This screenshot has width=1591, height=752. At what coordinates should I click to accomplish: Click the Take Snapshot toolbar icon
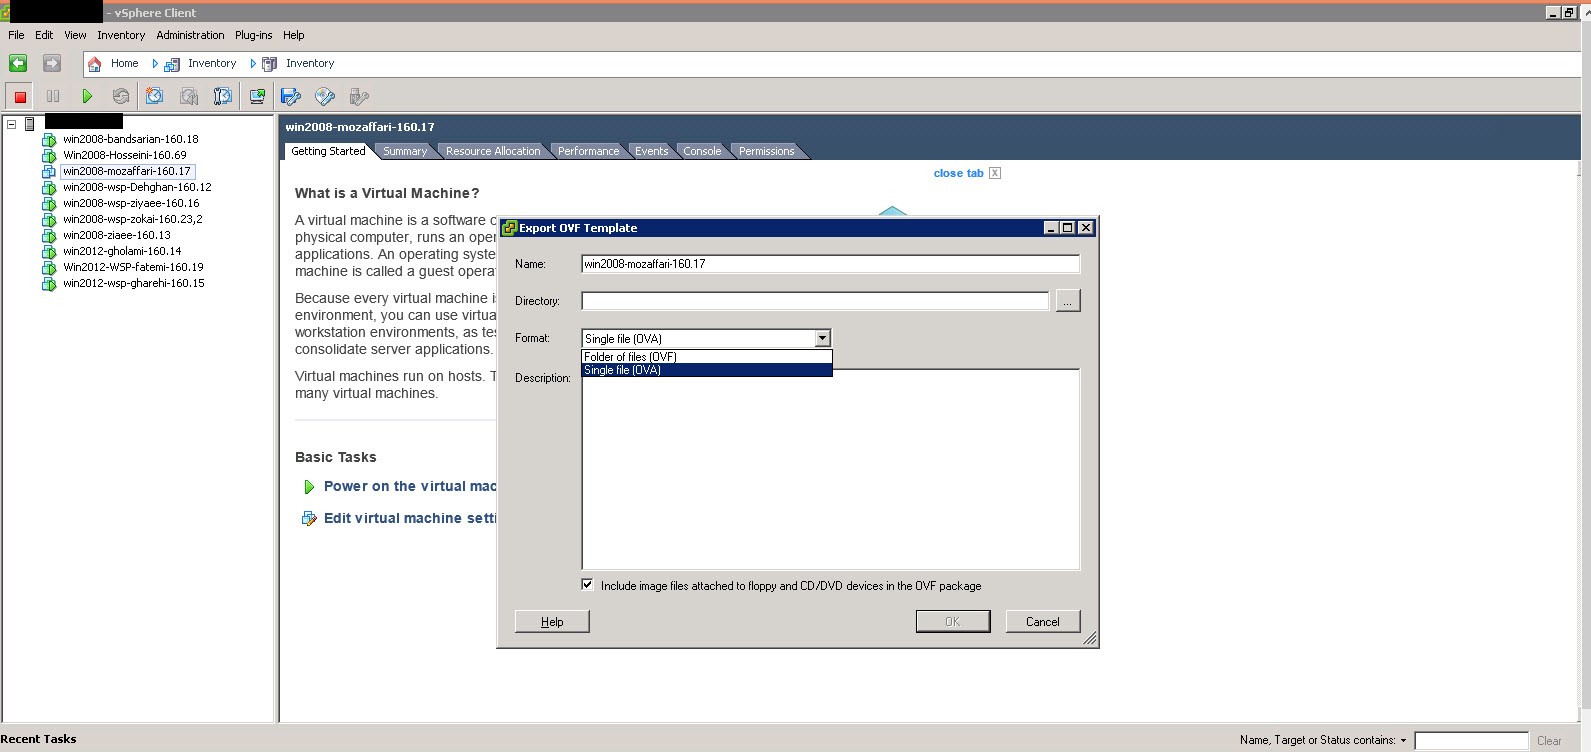tap(155, 96)
